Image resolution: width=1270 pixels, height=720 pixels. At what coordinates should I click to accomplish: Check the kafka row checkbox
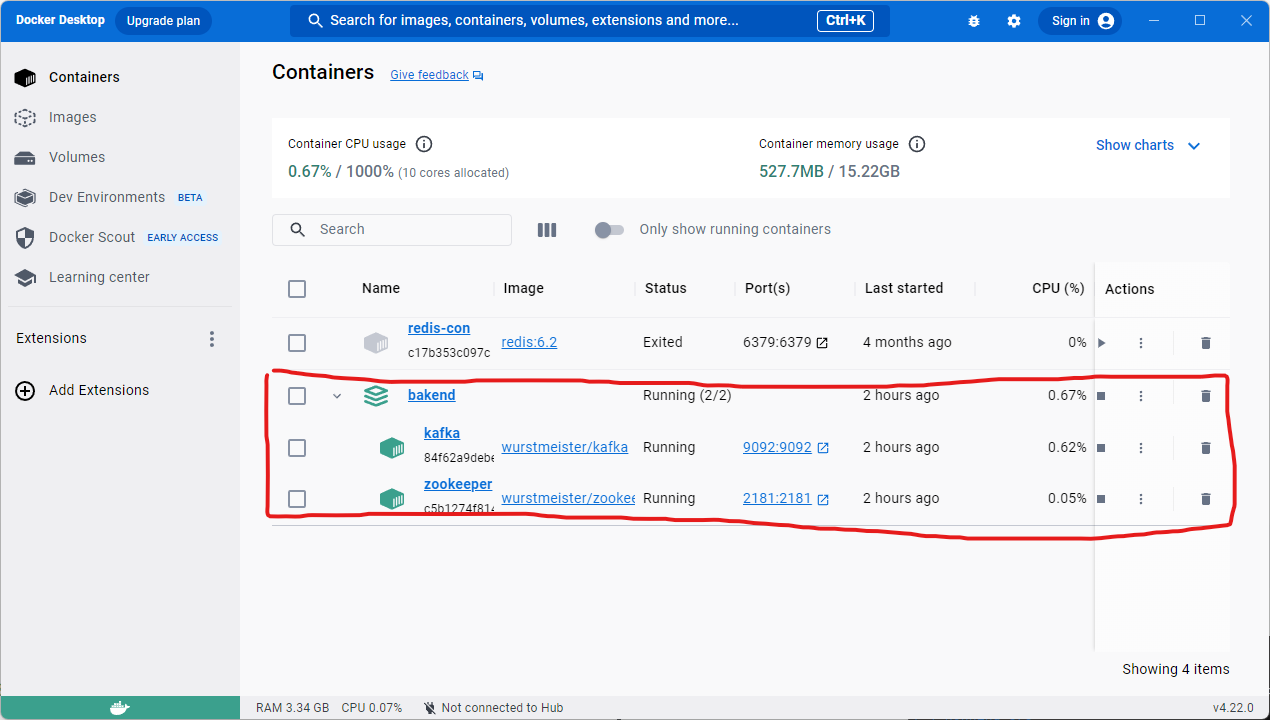point(297,448)
